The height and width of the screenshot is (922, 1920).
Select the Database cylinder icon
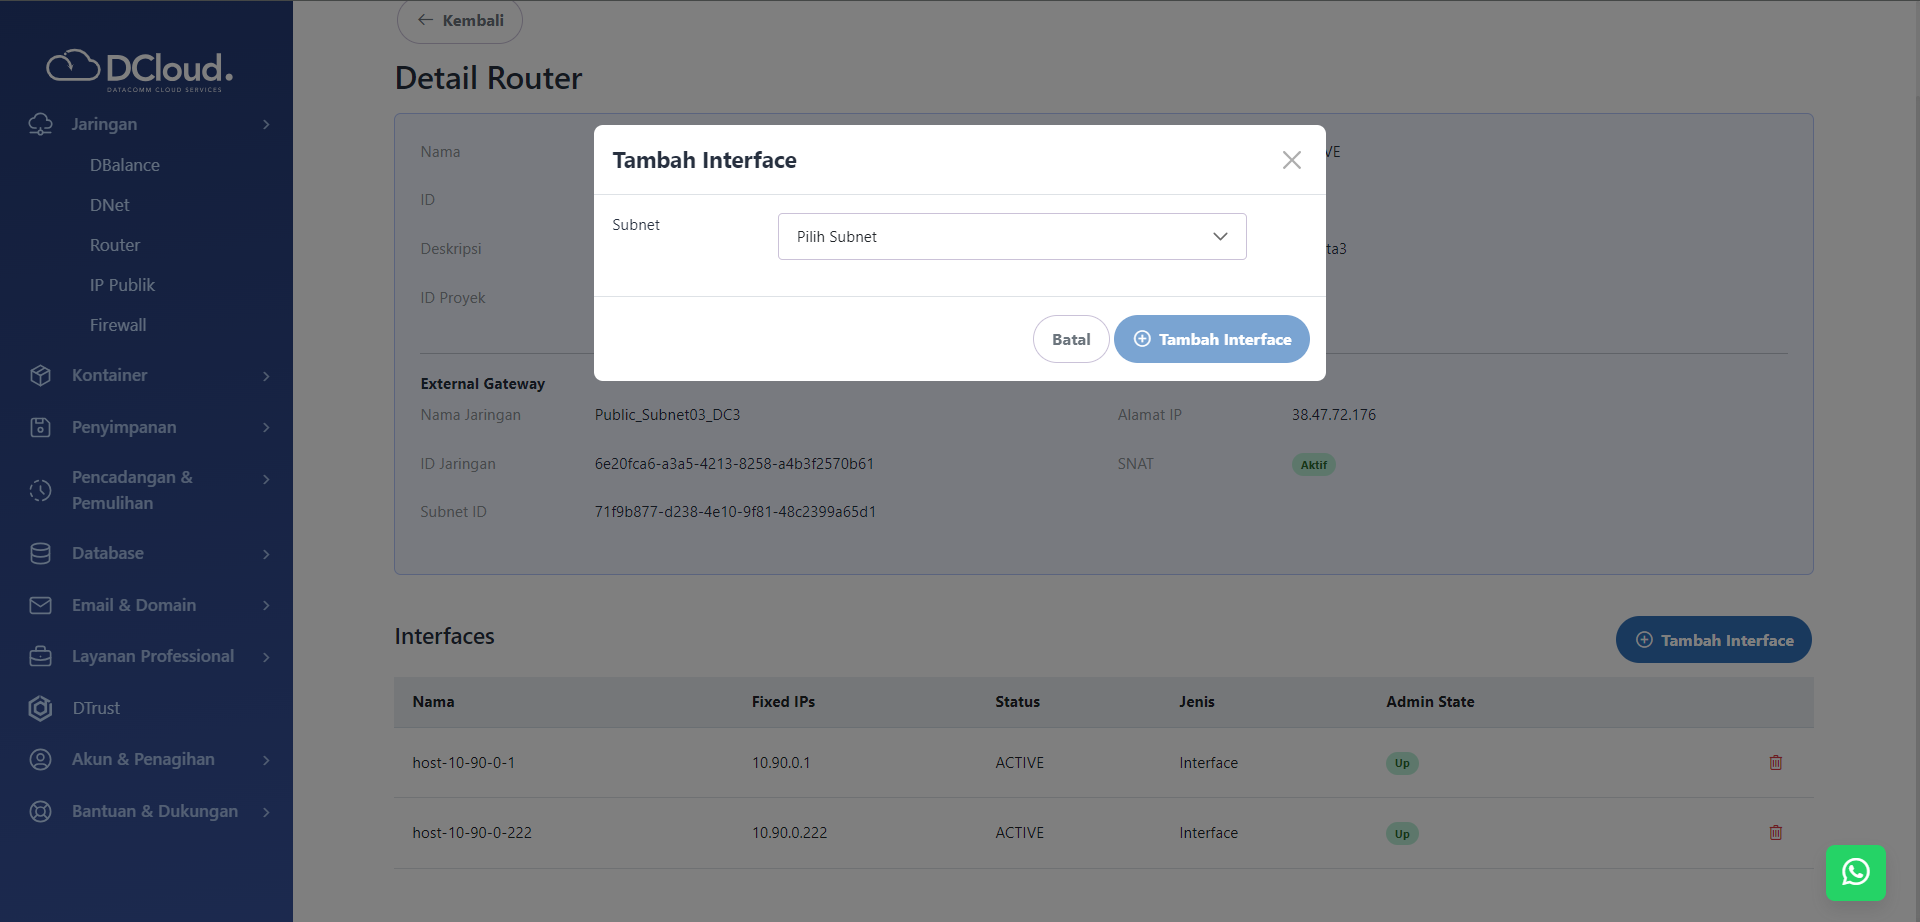(40, 553)
